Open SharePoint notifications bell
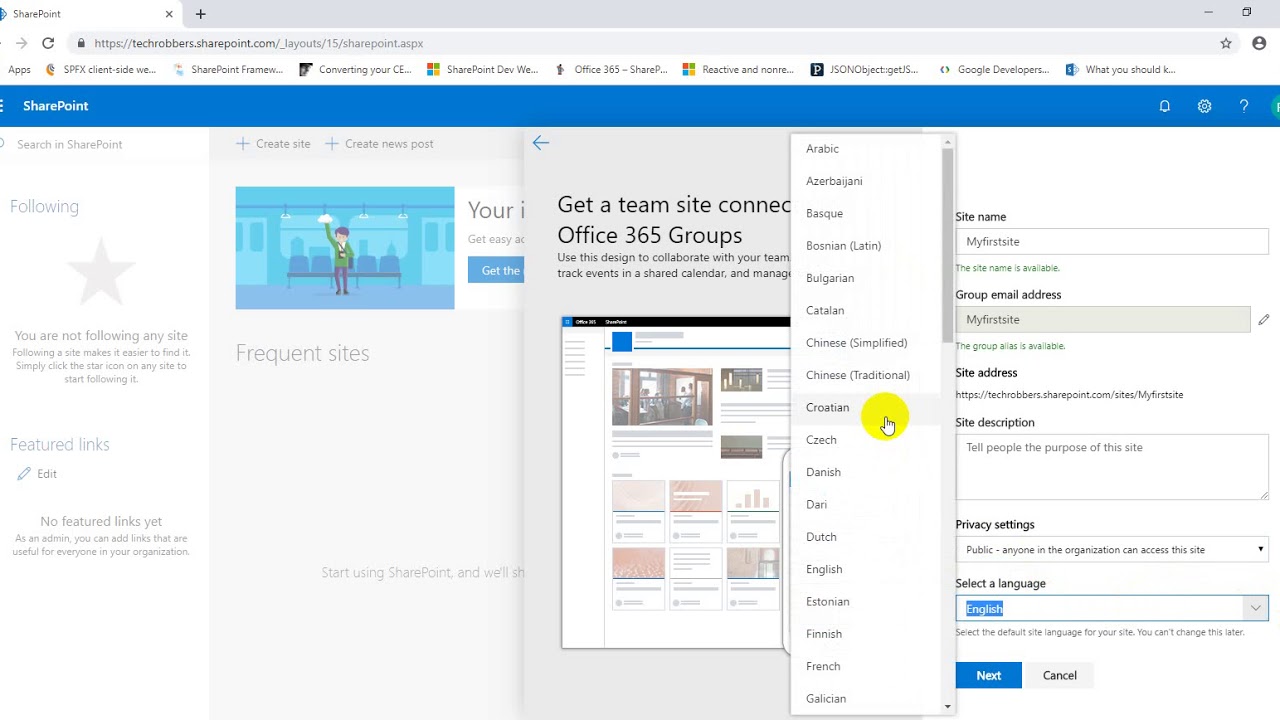 (x=1165, y=106)
